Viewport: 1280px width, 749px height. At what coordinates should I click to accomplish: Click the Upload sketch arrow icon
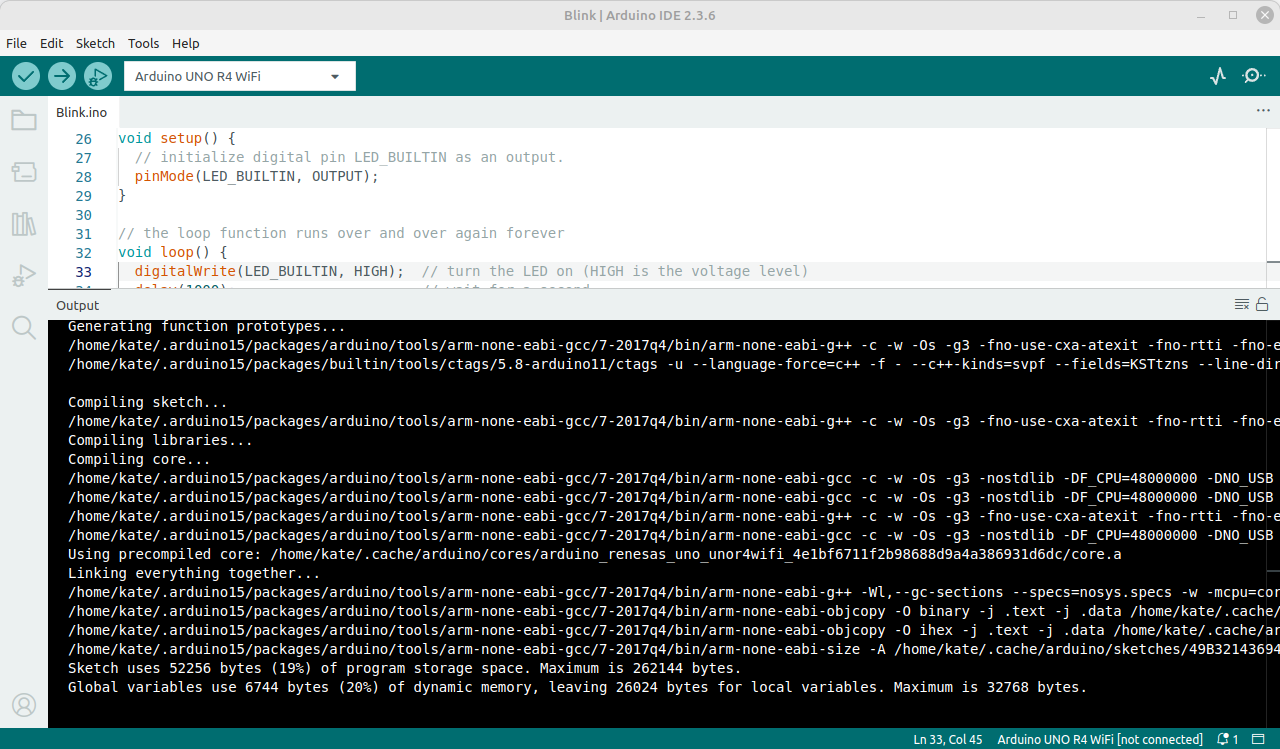click(61, 75)
